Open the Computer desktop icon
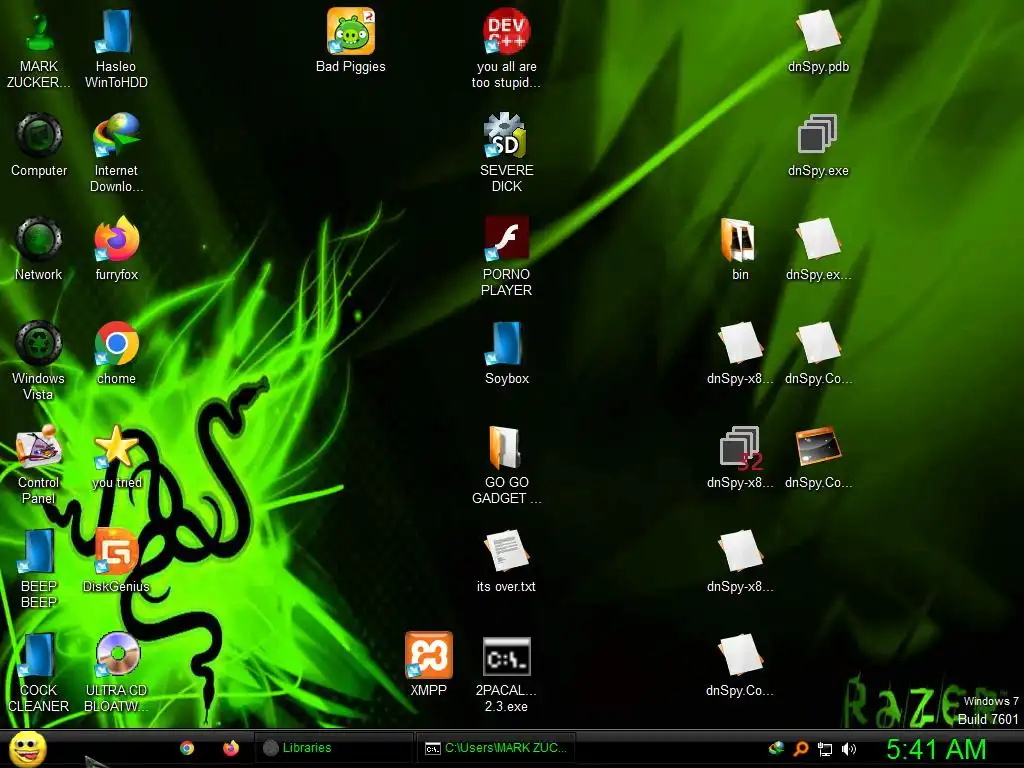This screenshot has height=768, width=1024. pos(39,145)
